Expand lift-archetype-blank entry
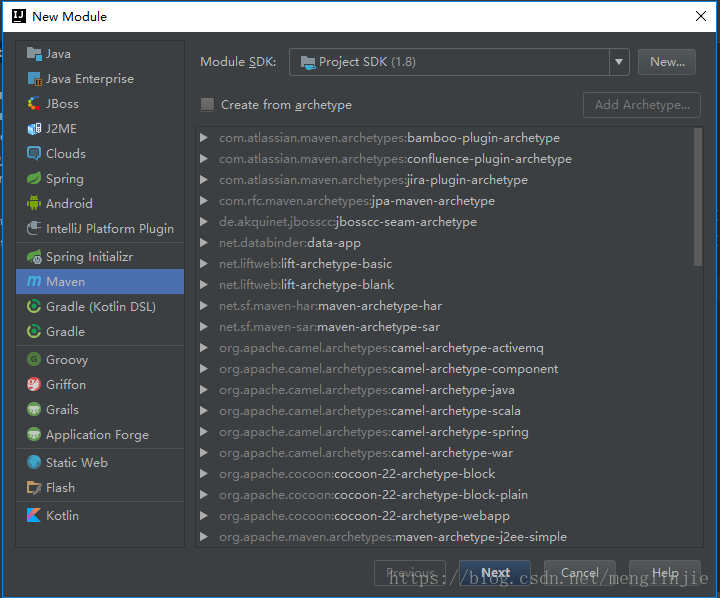 click(204, 285)
